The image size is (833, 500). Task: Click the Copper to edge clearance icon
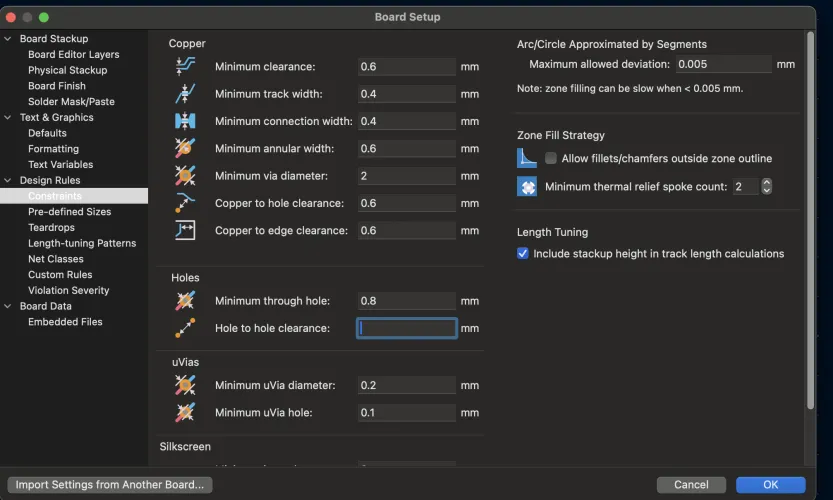coord(185,230)
